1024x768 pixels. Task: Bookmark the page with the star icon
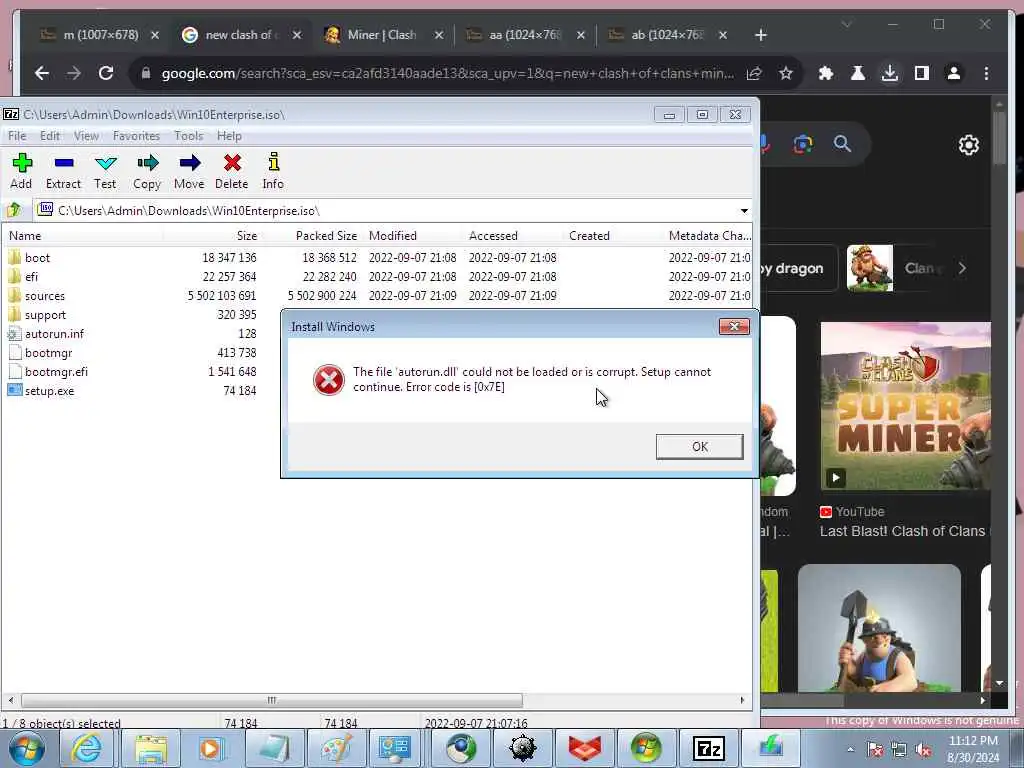[x=786, y=73]
